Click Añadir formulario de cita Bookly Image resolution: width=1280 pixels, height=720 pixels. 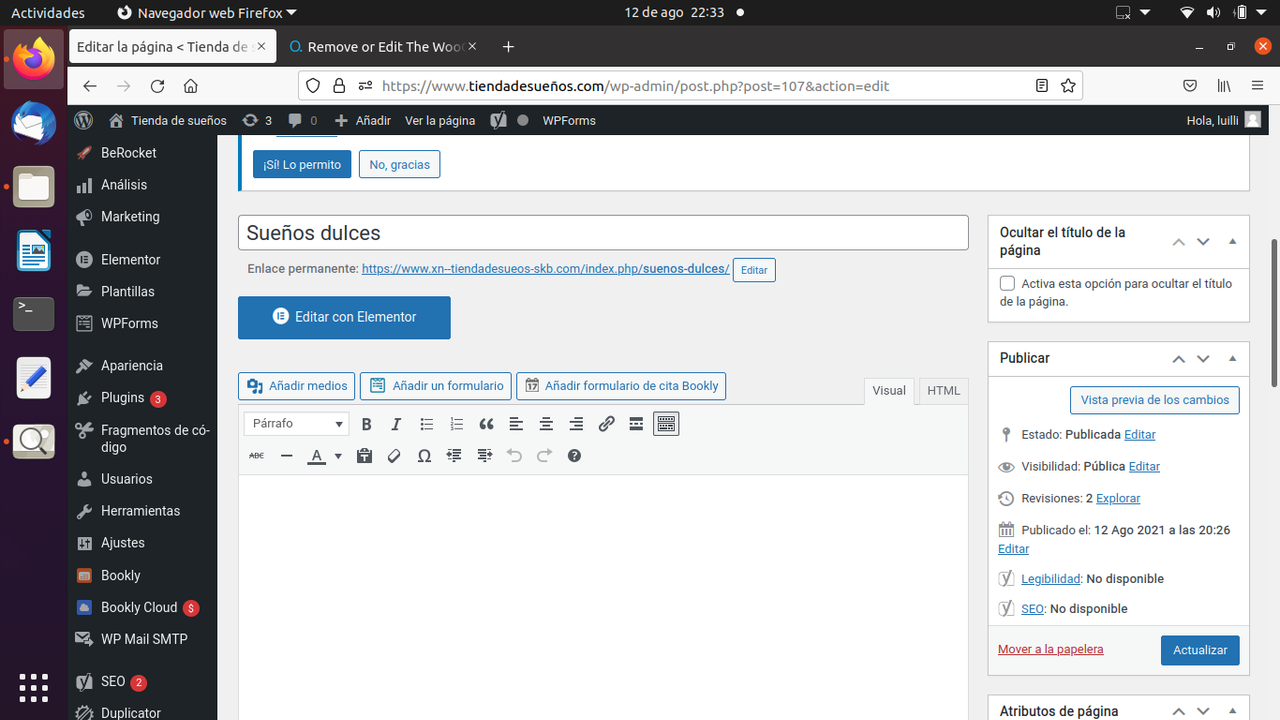click(621, 386)
